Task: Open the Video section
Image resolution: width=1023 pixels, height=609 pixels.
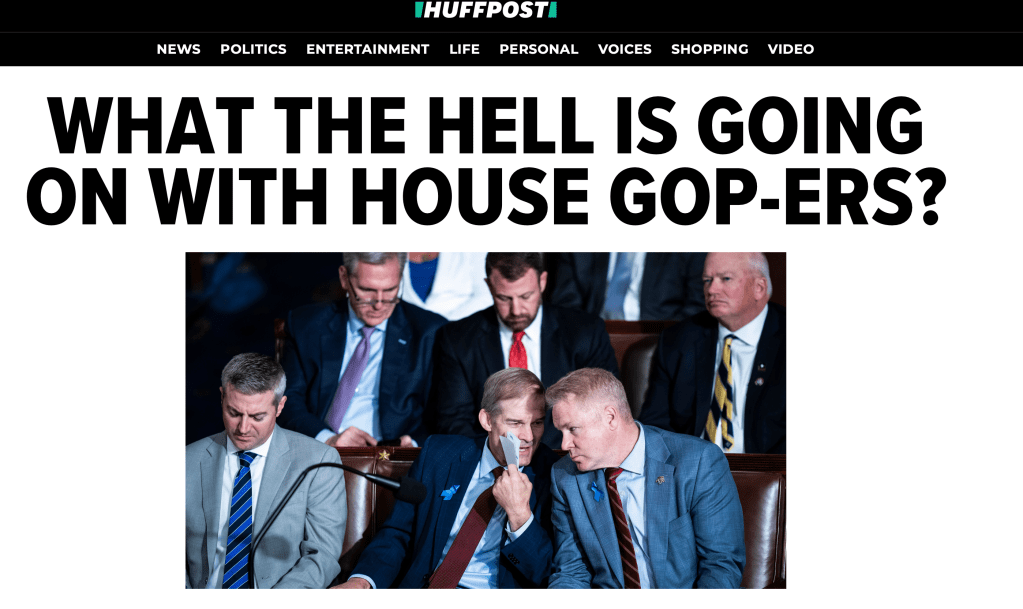Action: point(791,49)
